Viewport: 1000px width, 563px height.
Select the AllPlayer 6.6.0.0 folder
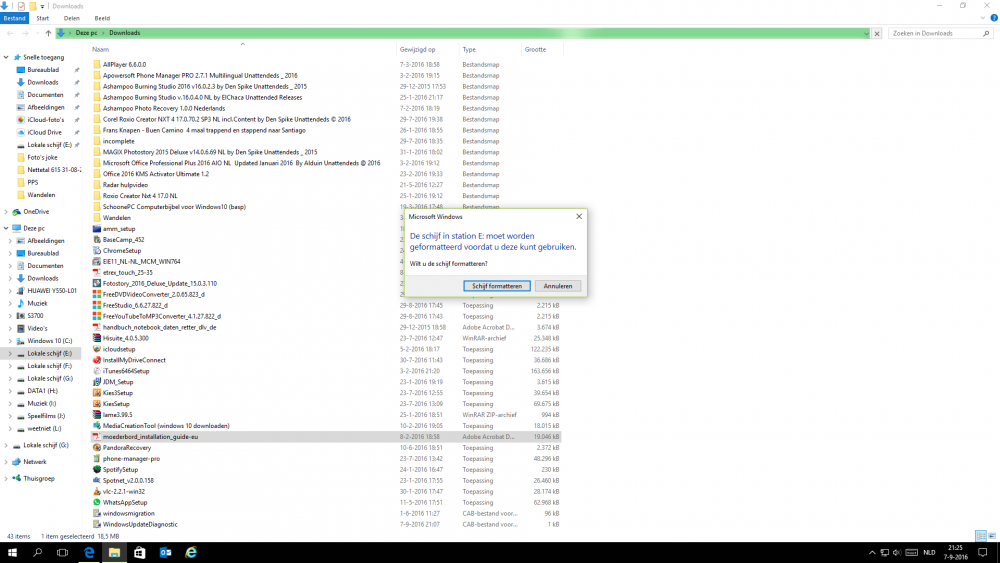[x=124, y=64]
